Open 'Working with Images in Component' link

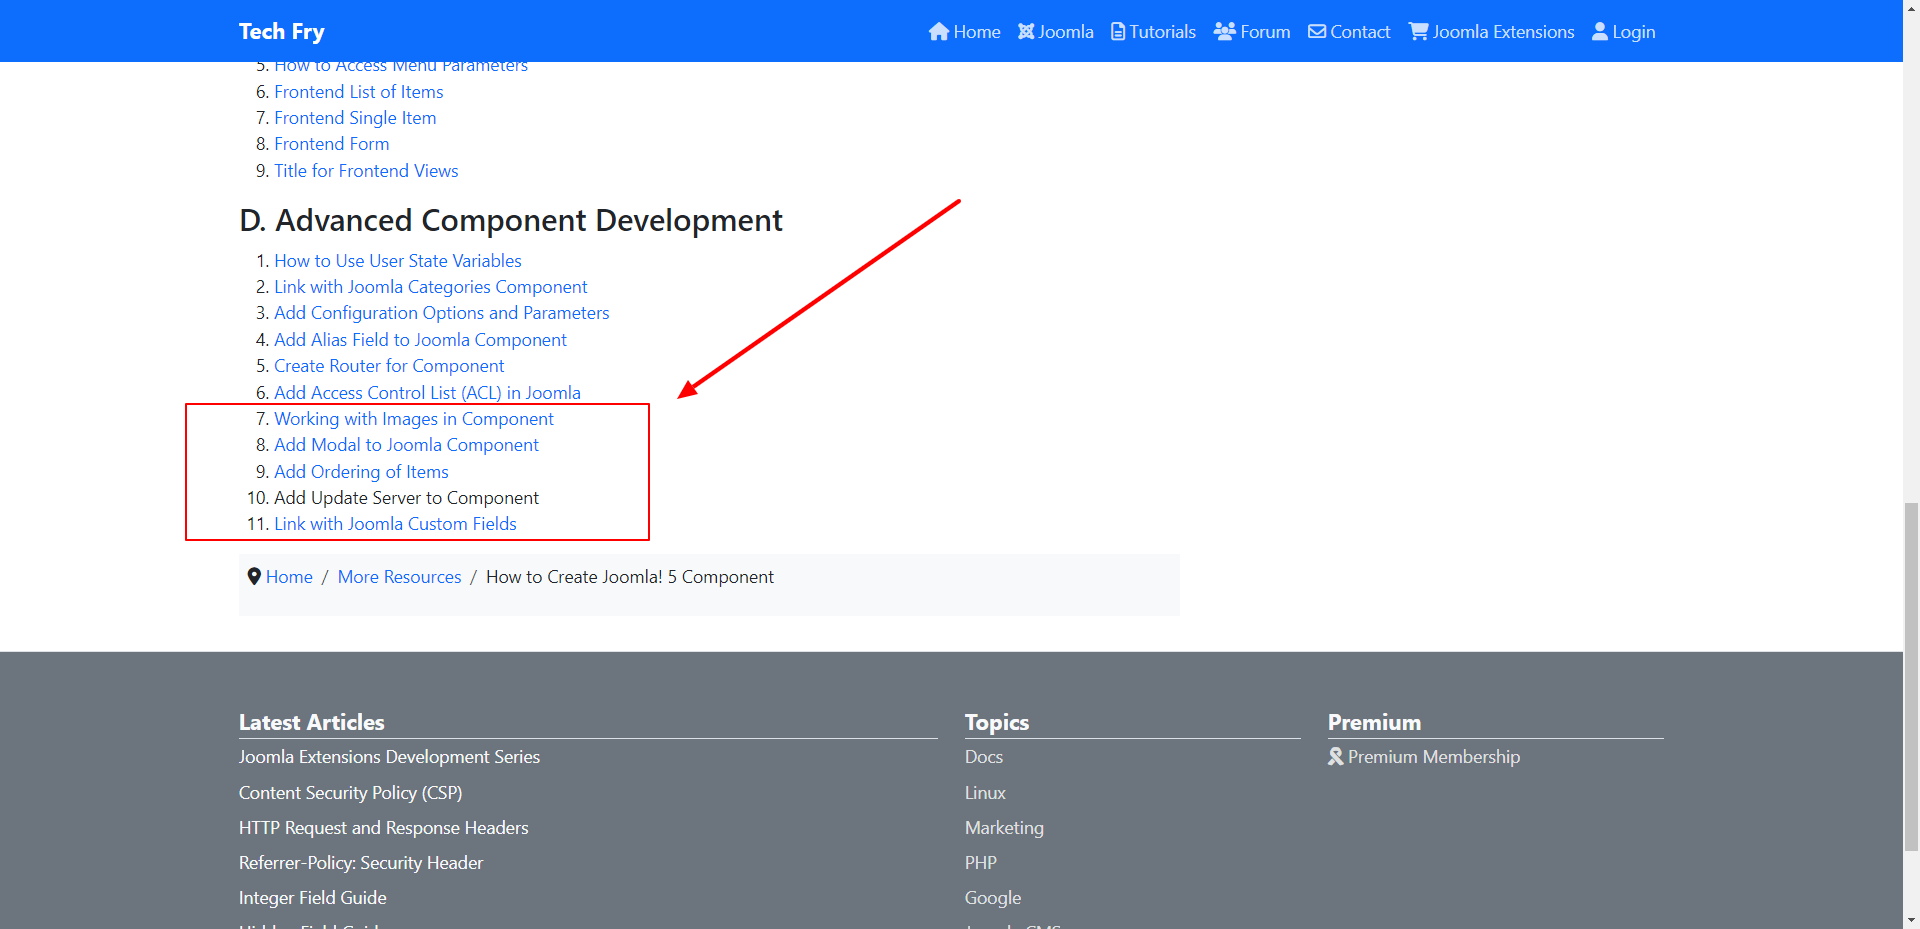click(x=413, y=419)
